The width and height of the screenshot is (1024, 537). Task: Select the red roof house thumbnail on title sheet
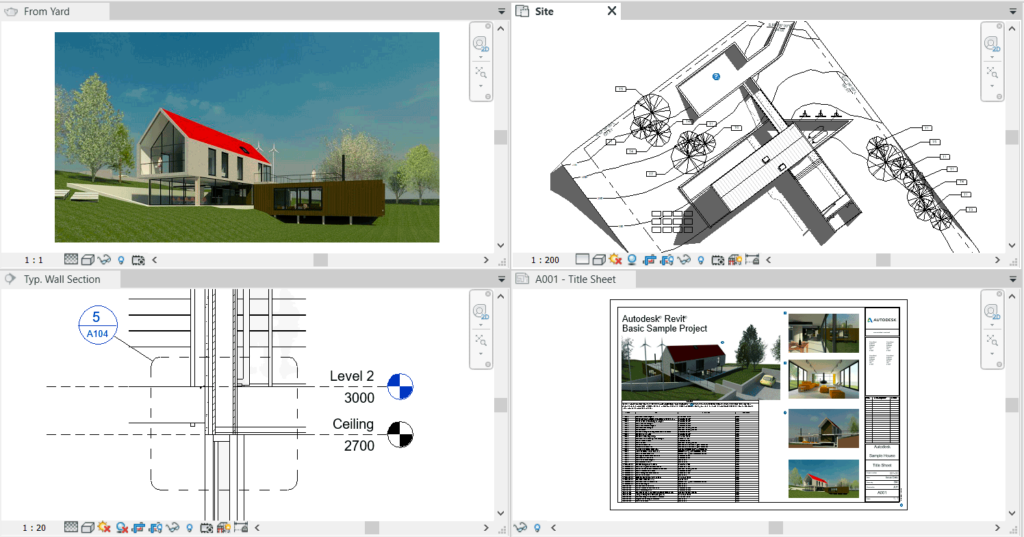[x=824, y=479]
